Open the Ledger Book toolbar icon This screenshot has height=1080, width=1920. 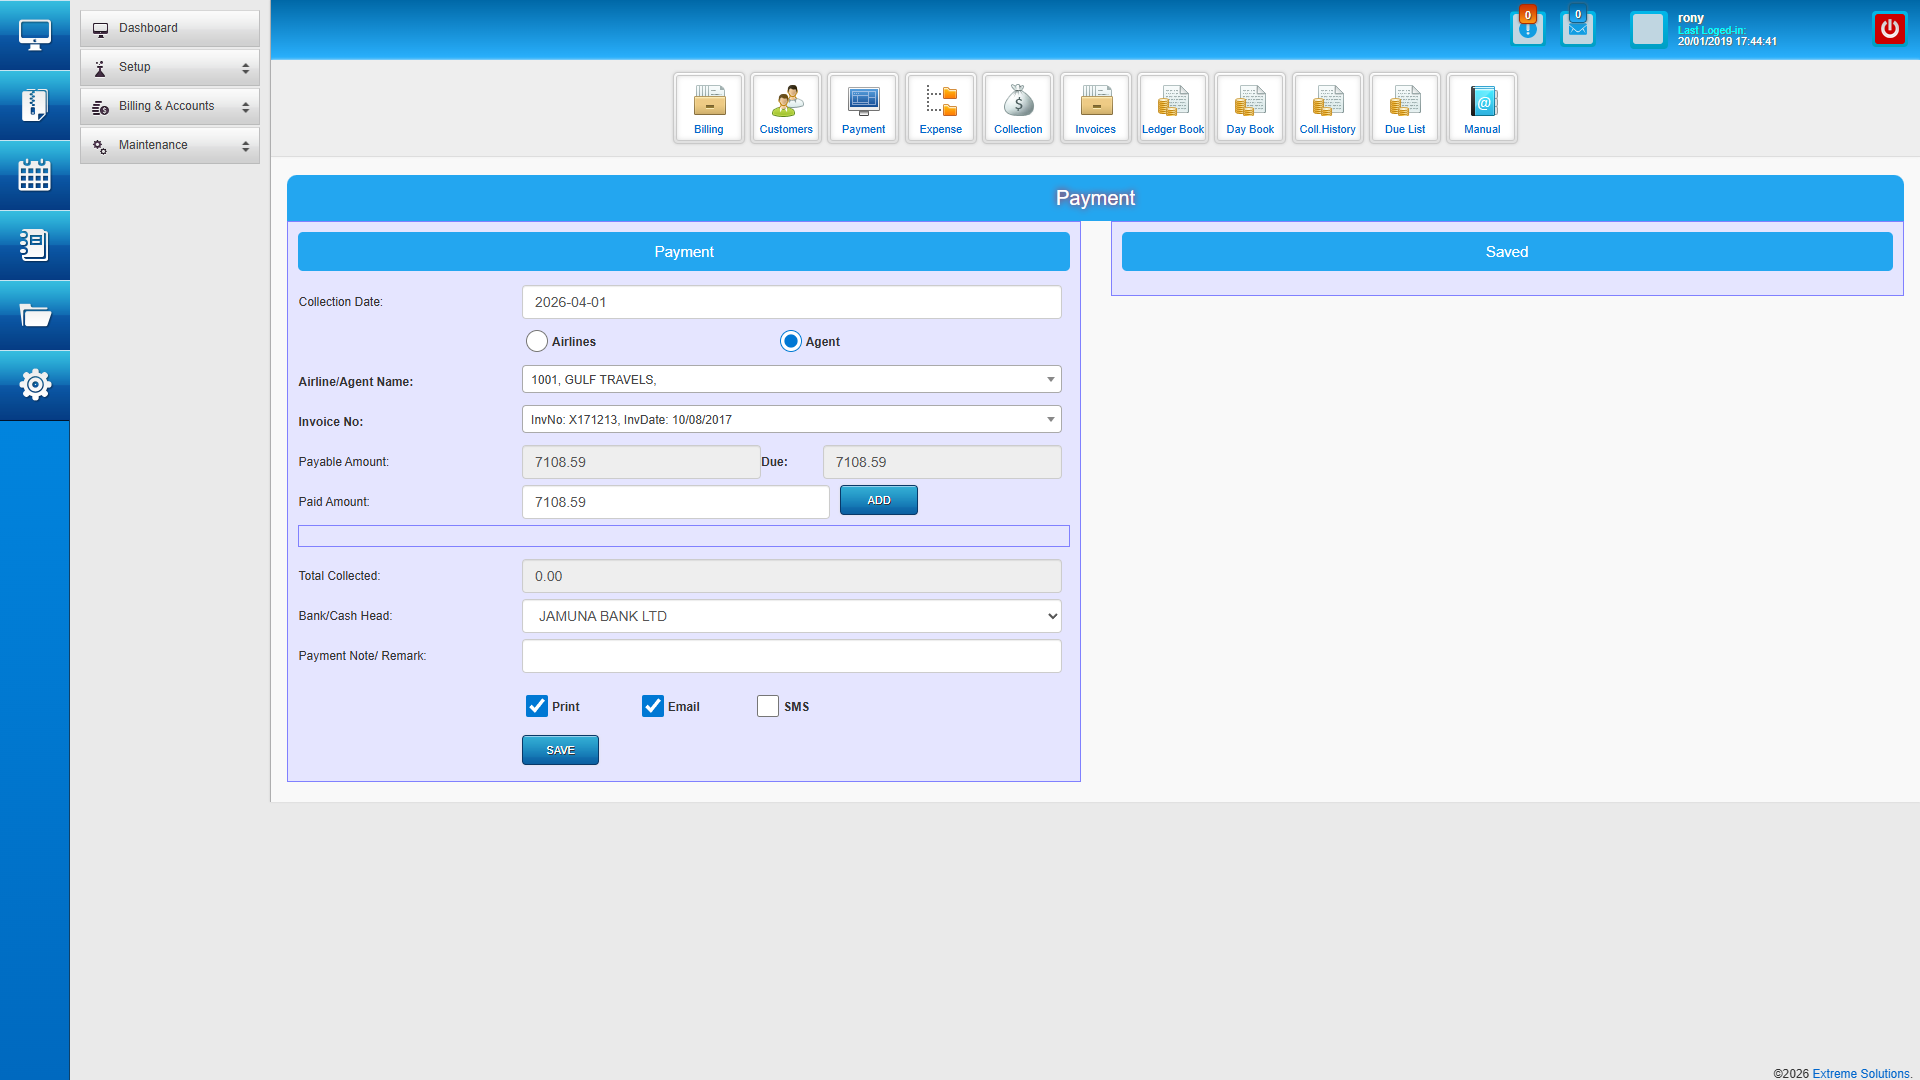point(1172,108)
